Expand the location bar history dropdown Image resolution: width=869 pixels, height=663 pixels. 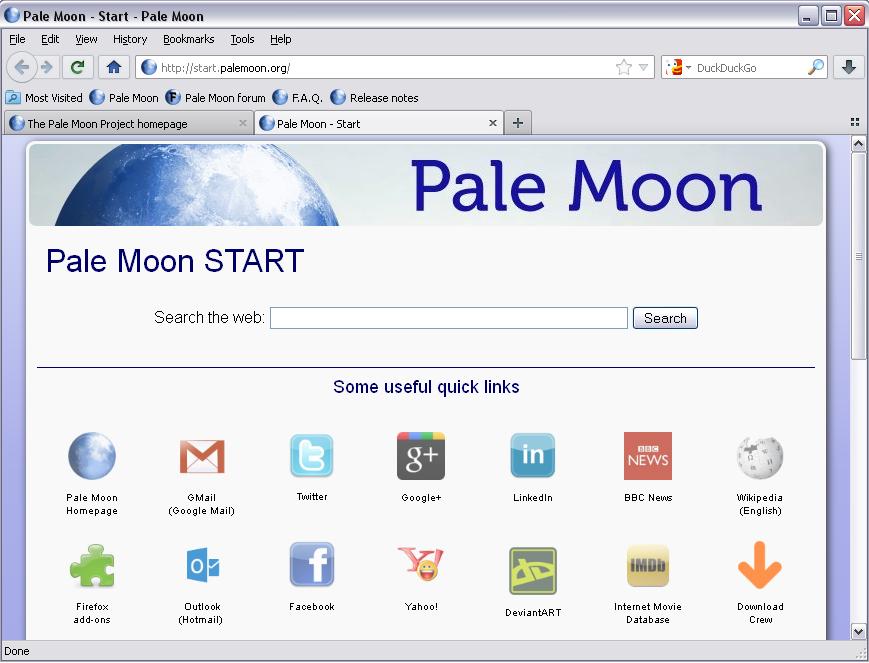[641, 67]
